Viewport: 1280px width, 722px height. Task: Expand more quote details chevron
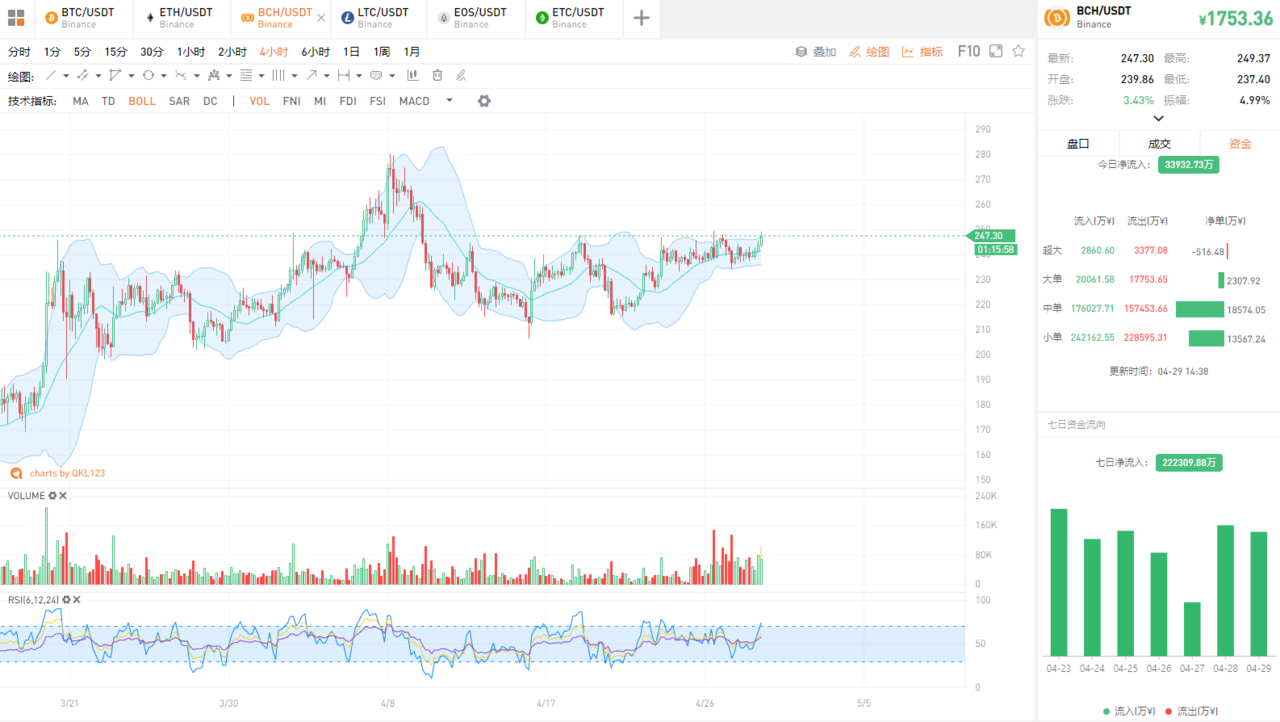coord(1159,118)
